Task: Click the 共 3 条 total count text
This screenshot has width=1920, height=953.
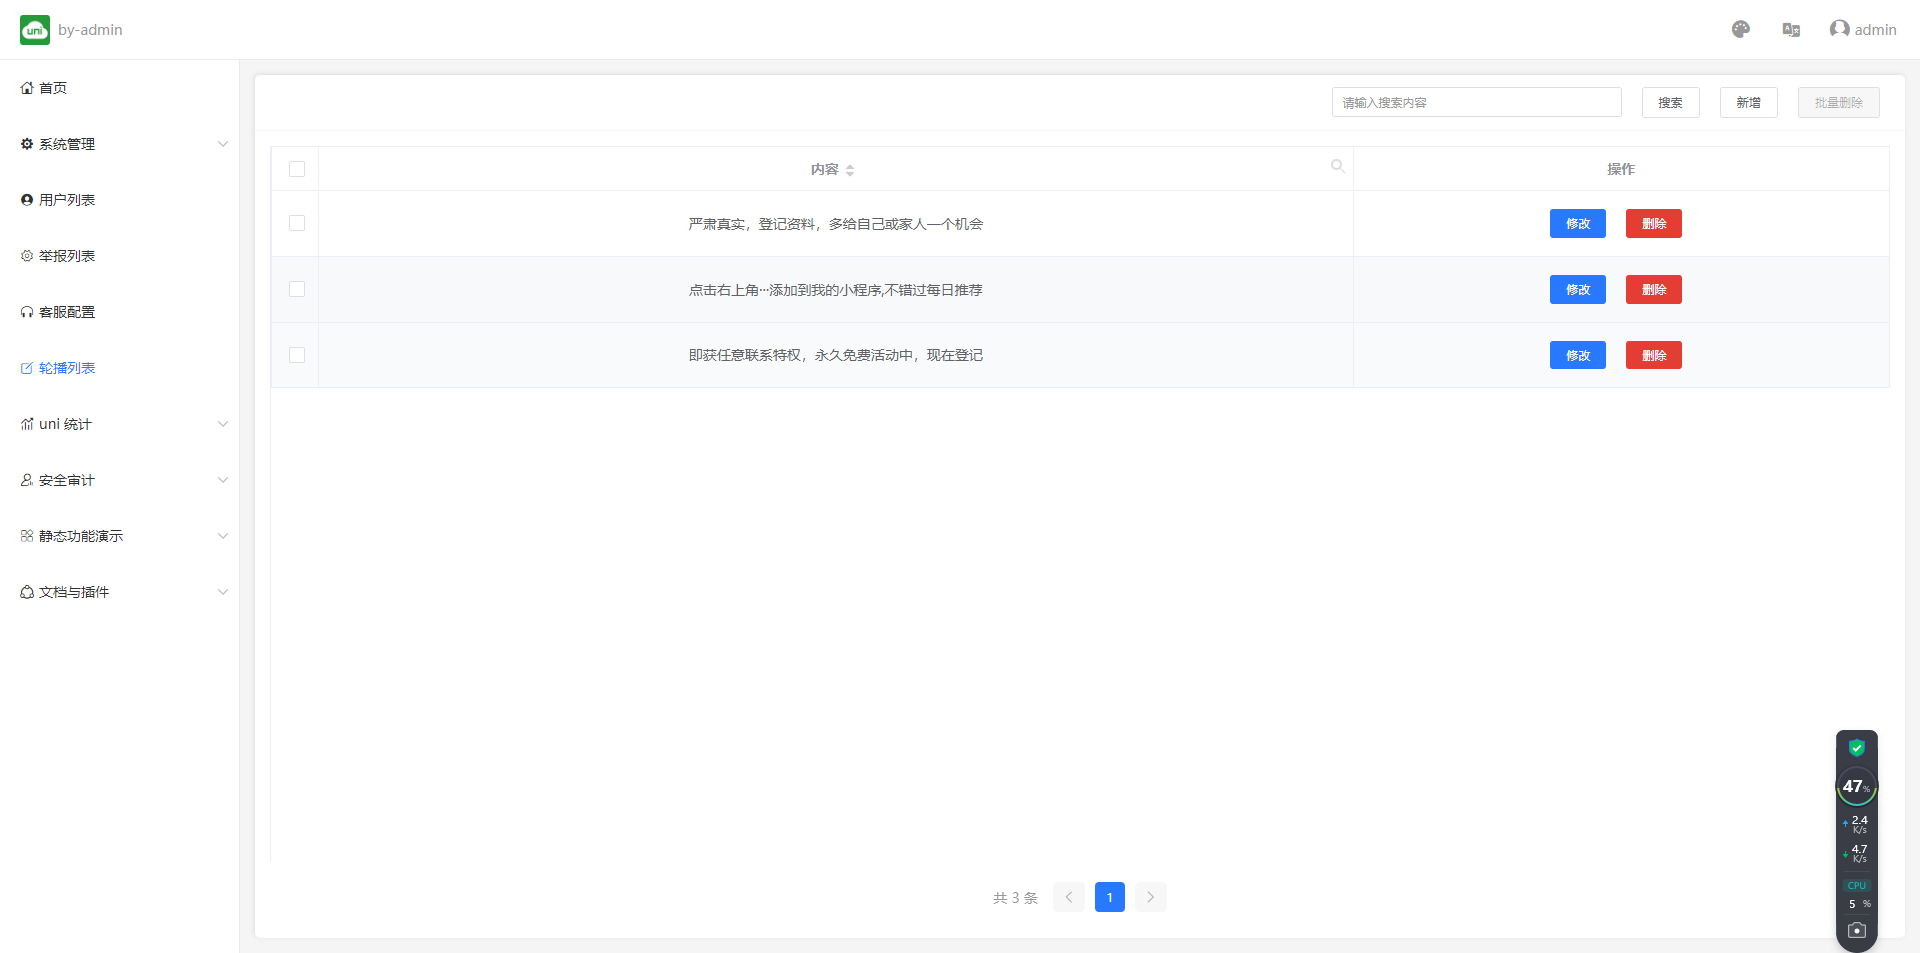Action: pyautogui.click(x=1016, y=898)
